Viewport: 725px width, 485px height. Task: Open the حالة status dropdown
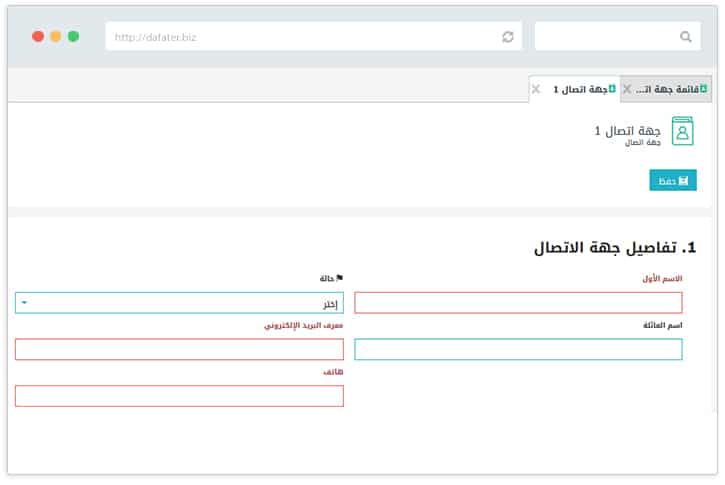coord(179,303)
